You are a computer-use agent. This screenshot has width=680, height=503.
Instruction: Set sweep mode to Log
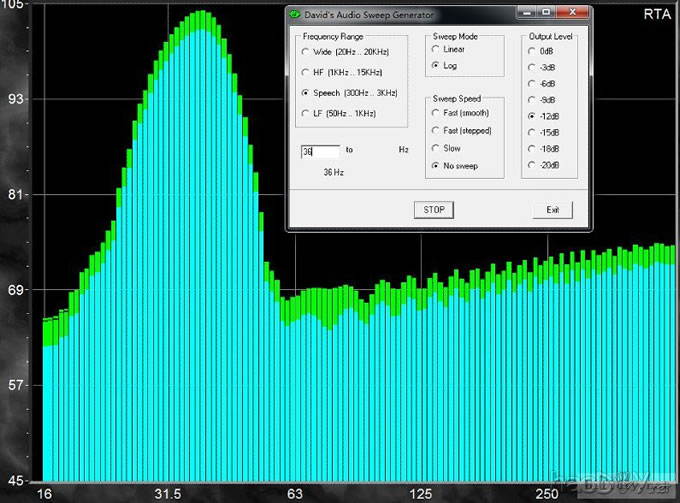[x=435, y=65]
